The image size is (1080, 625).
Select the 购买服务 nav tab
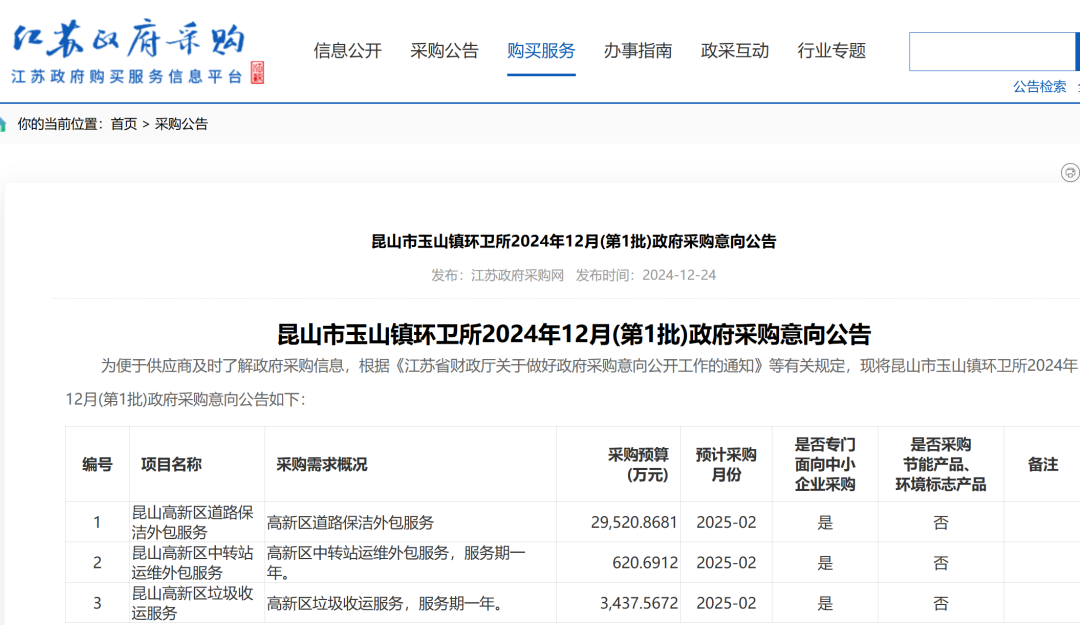541,50
